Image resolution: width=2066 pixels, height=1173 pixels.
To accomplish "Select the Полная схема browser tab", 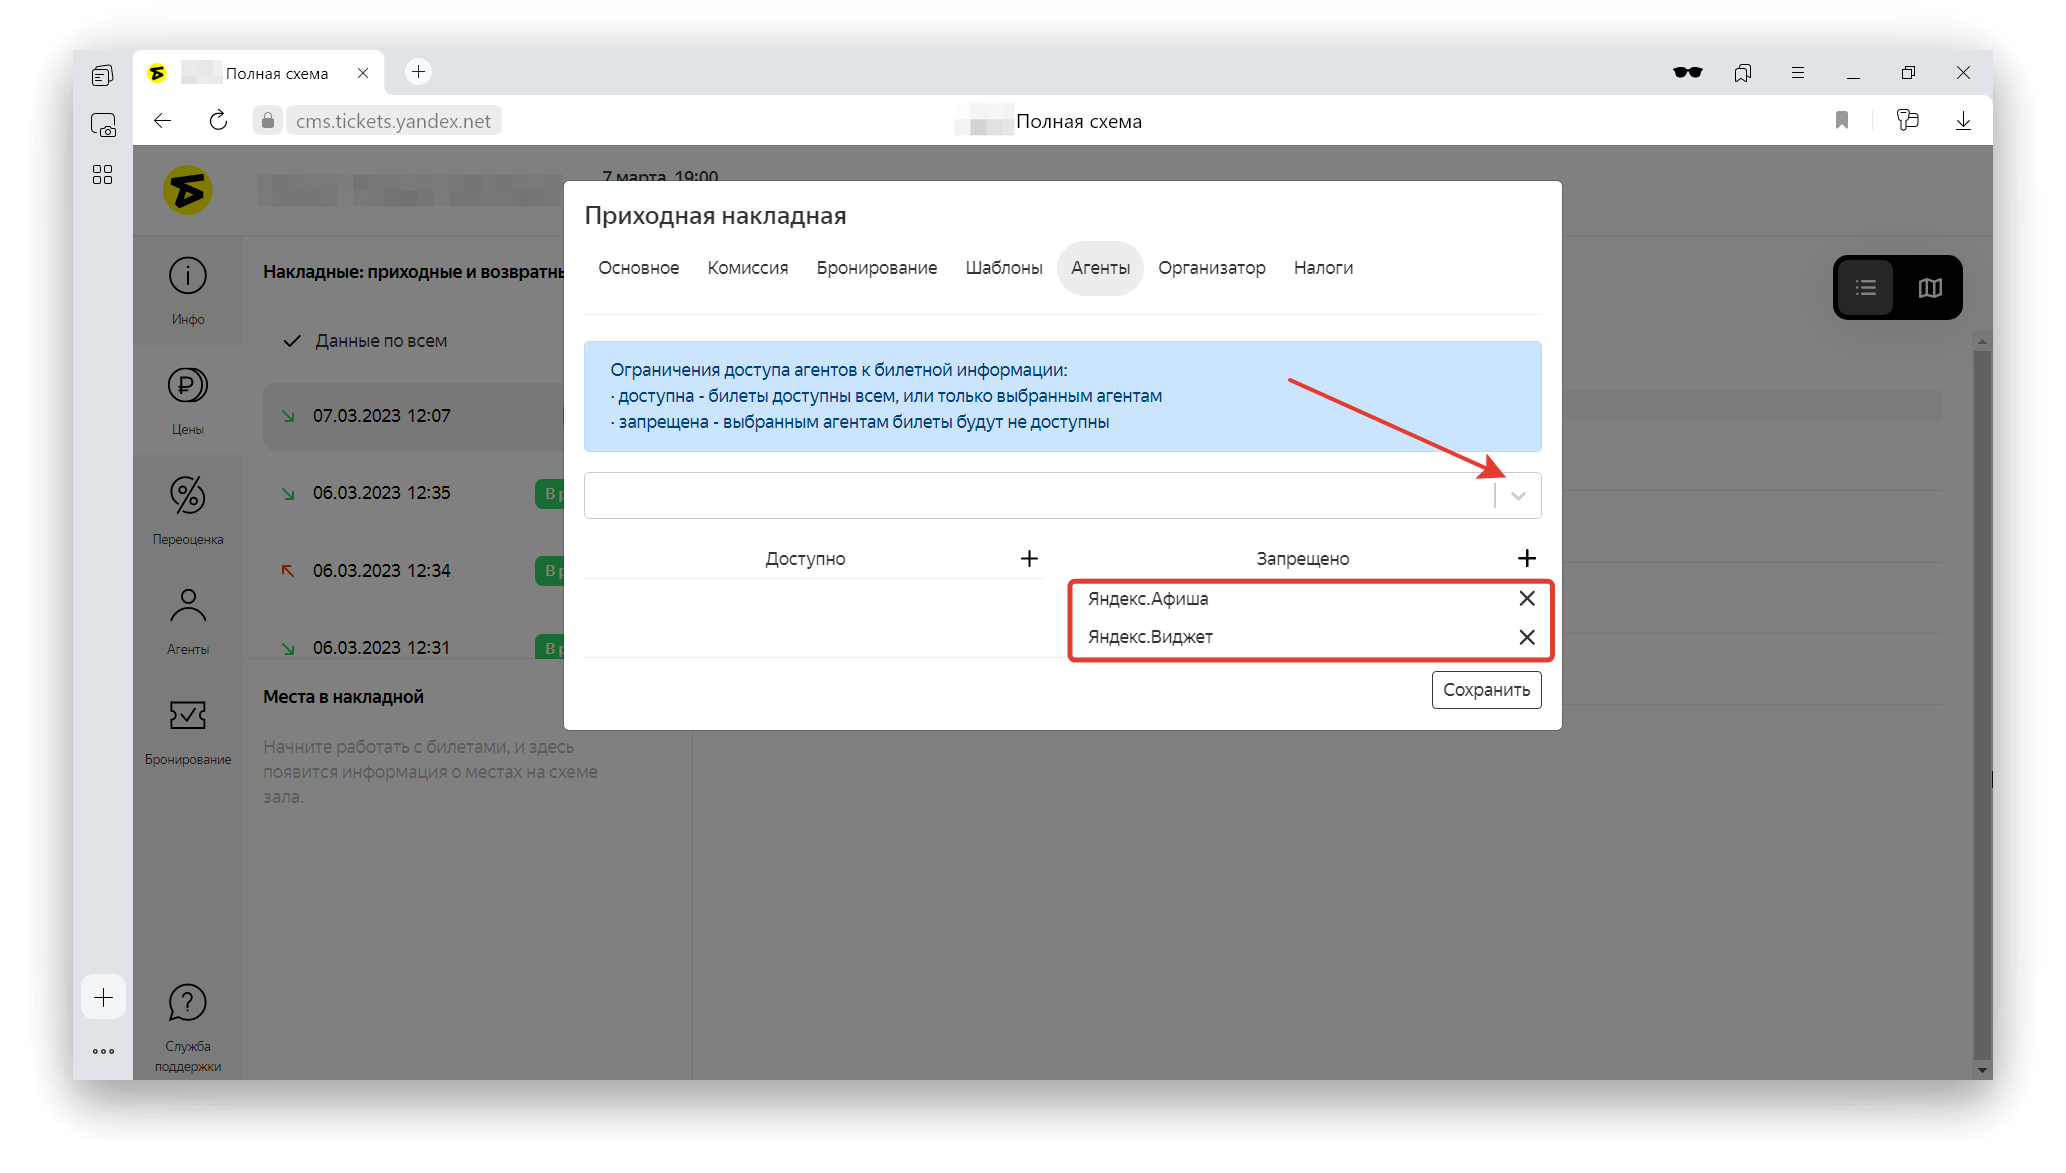I will click(258, 73).
